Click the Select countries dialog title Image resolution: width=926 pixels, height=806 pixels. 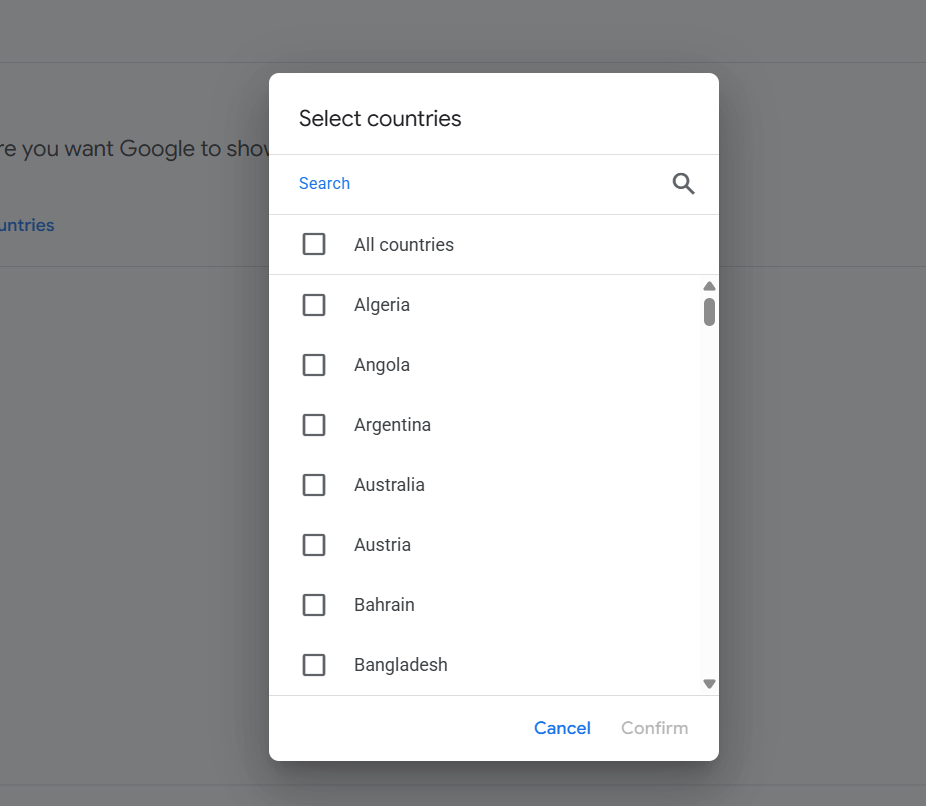(x=380, y=119)
